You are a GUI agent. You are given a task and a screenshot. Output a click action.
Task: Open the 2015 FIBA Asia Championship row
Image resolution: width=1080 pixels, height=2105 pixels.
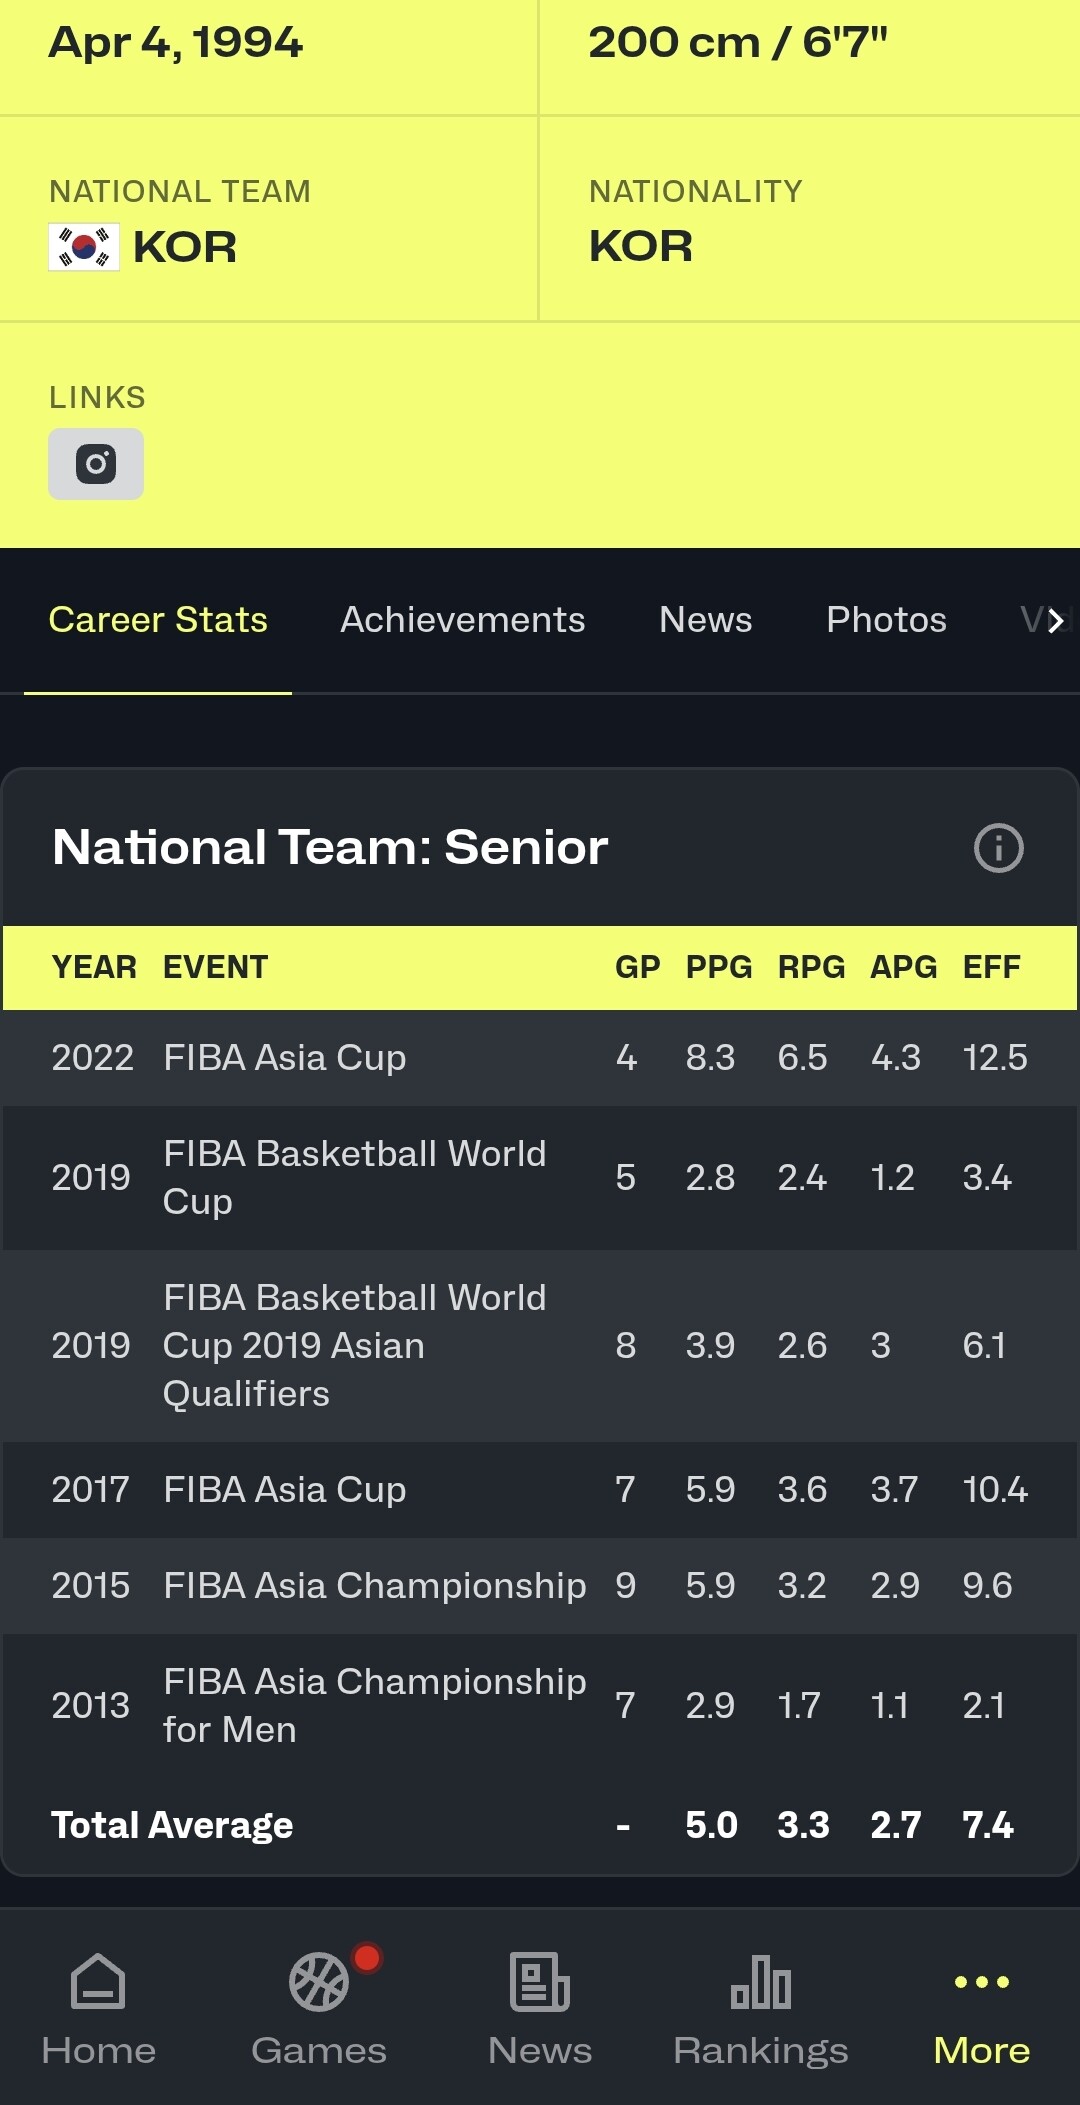point(374,1586)
